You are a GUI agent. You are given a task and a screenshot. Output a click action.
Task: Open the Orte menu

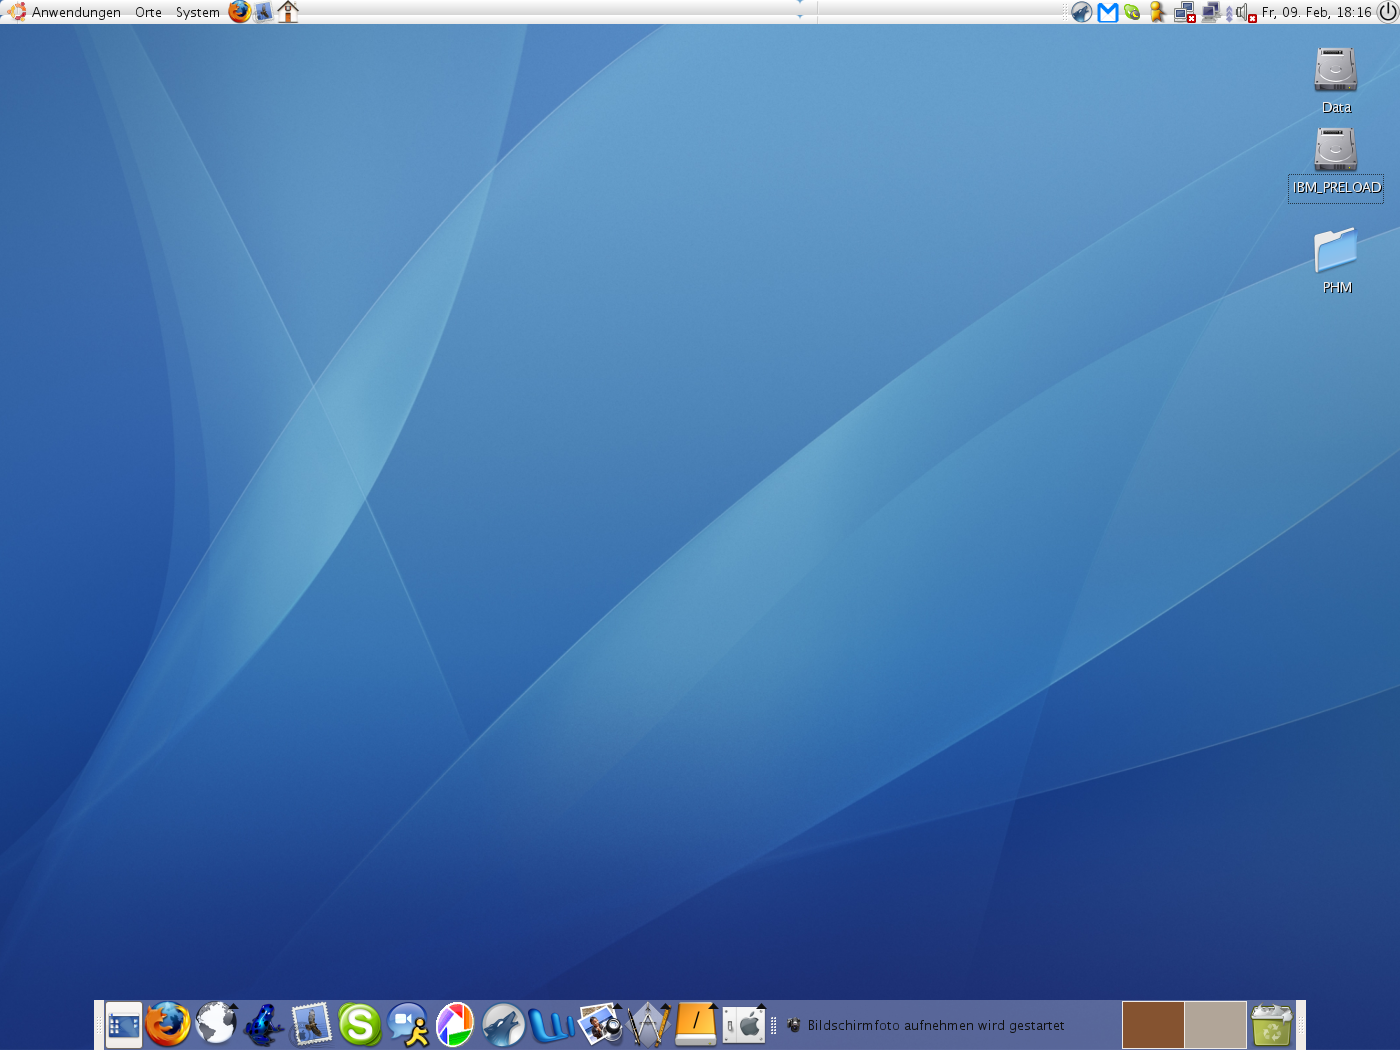[x=148, y=12]
